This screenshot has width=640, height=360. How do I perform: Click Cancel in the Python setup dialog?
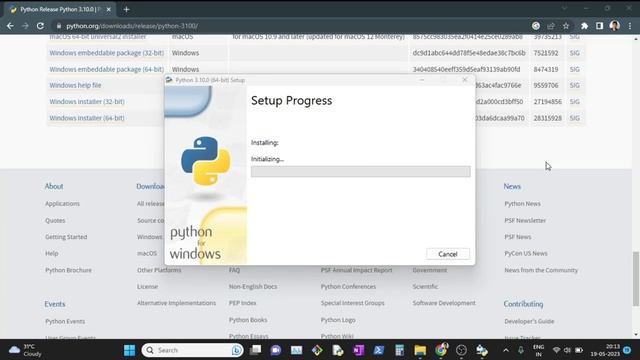[448, 254]
